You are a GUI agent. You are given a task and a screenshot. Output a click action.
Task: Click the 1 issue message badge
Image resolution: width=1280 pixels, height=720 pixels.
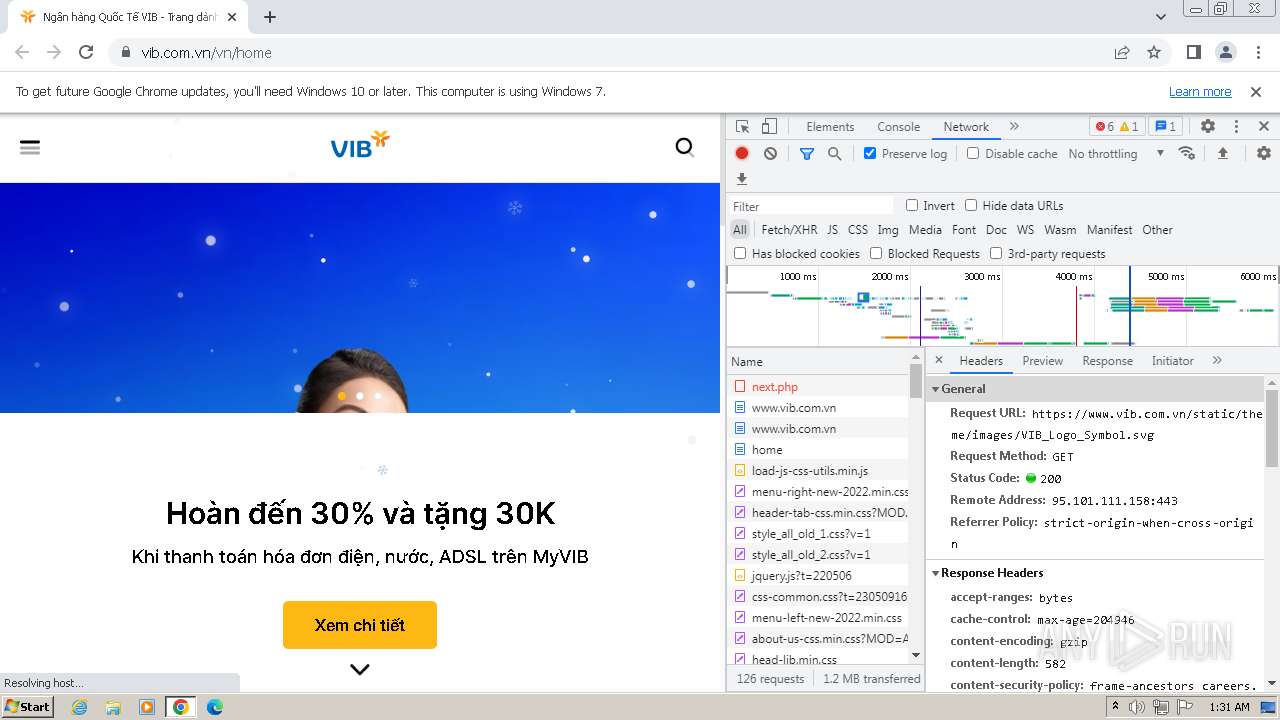tap(1164, 127)
